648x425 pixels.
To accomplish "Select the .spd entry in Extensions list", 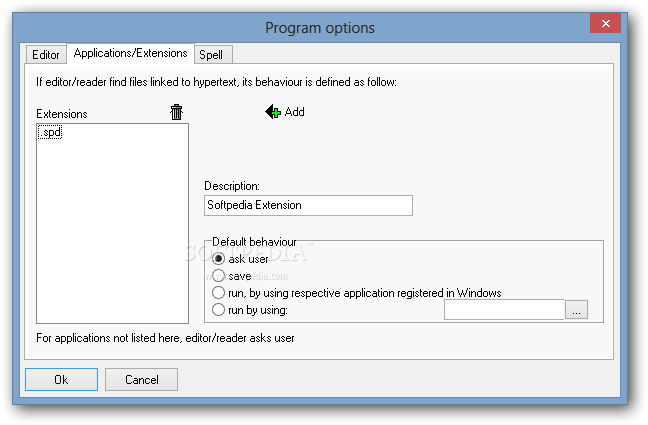I will click(50, 132).
